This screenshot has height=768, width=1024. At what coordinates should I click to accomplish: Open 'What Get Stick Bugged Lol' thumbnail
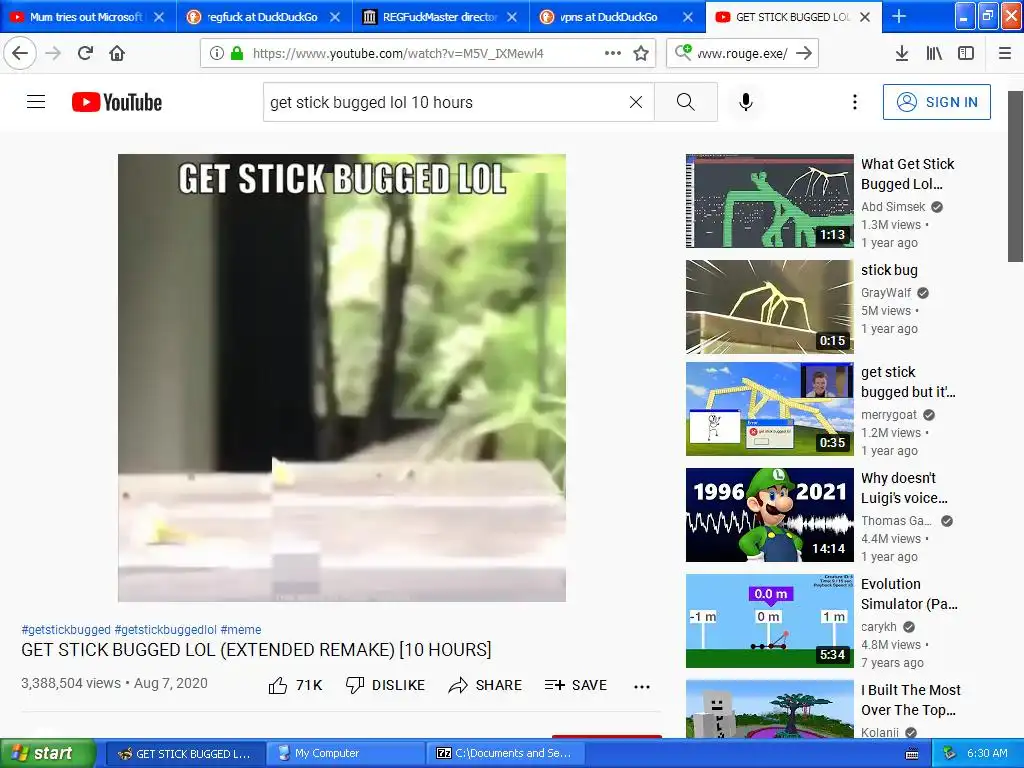[769, 200]
